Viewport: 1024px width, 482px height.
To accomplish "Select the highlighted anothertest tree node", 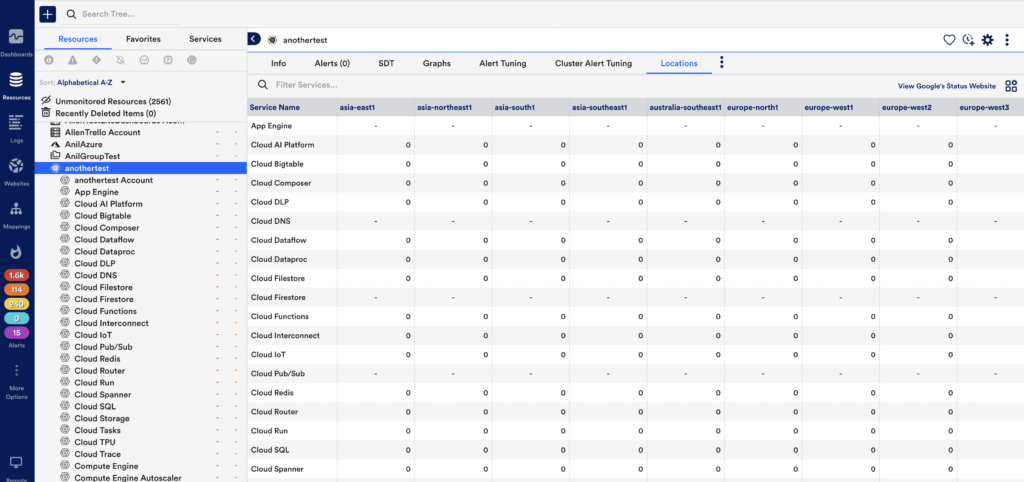I will point(141,169).
